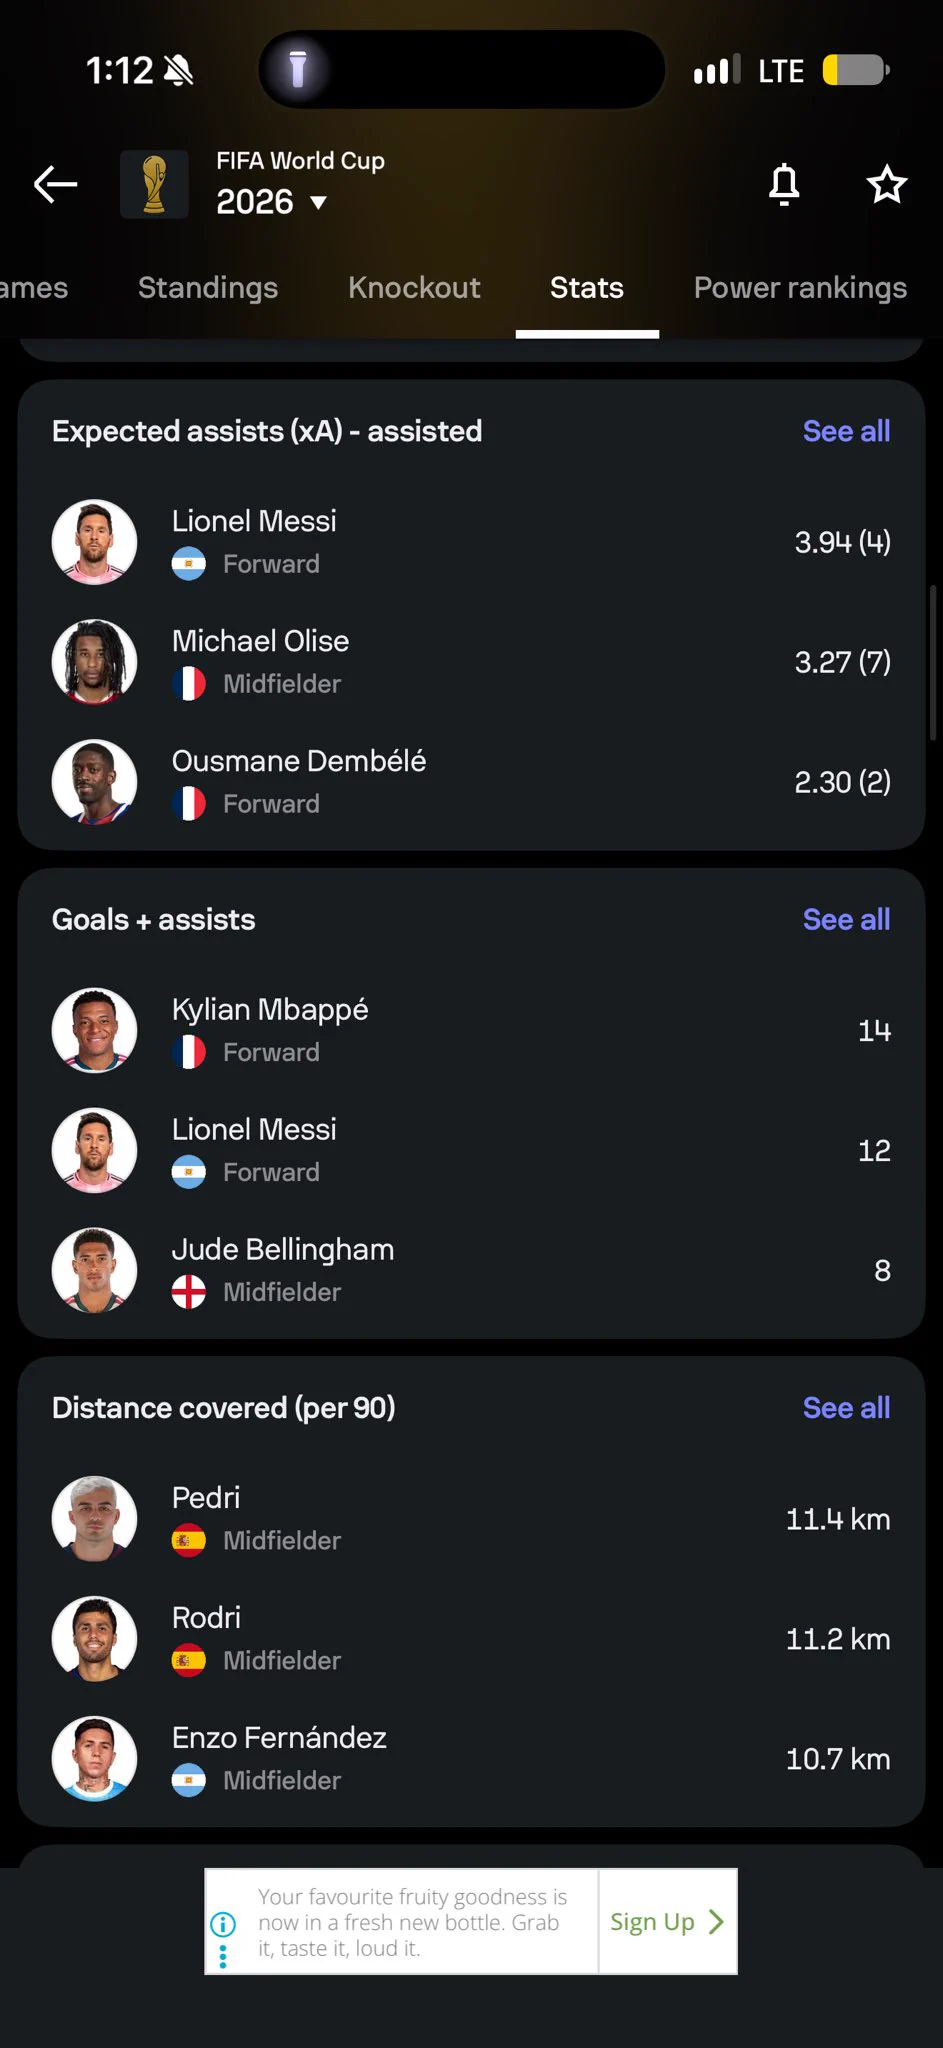Open Rodri's distance covered row

click(x=471, y=1639)
